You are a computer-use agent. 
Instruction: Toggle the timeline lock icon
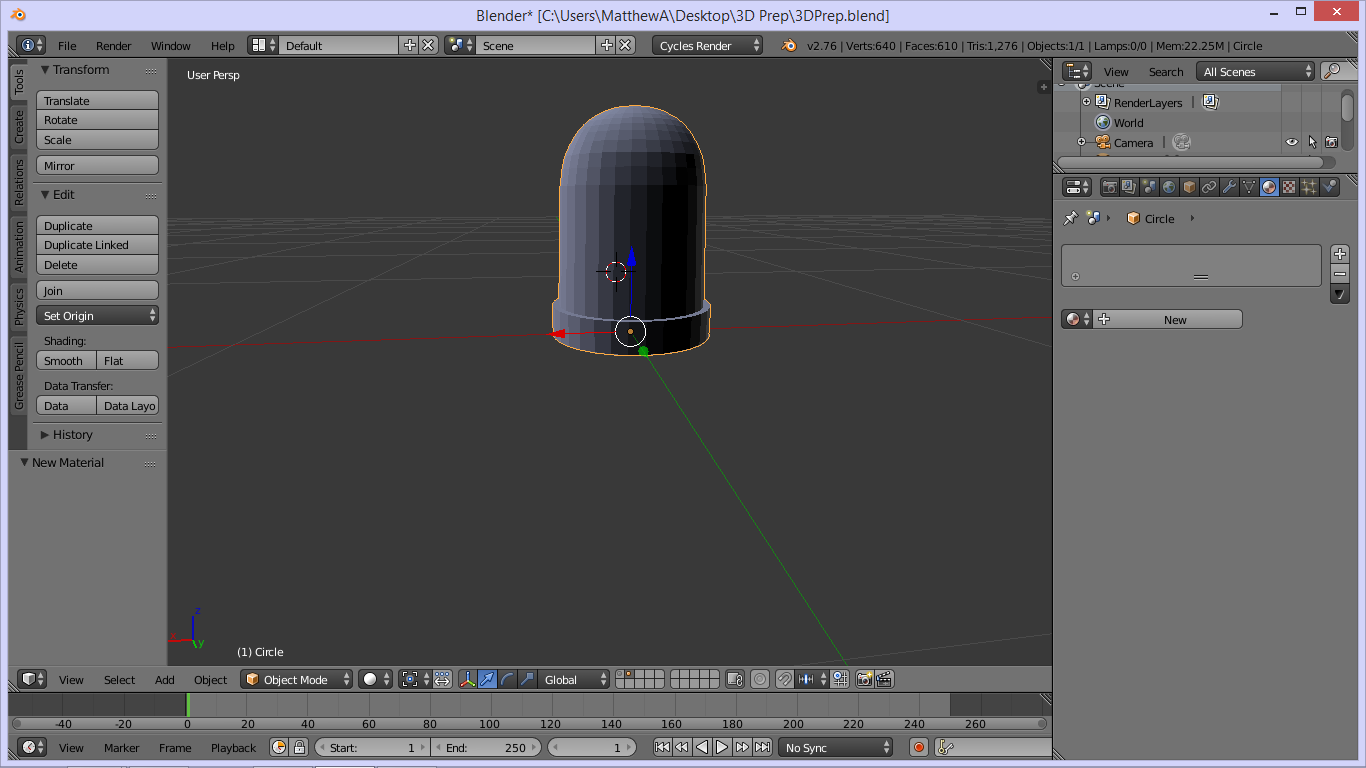pos(299,747)
